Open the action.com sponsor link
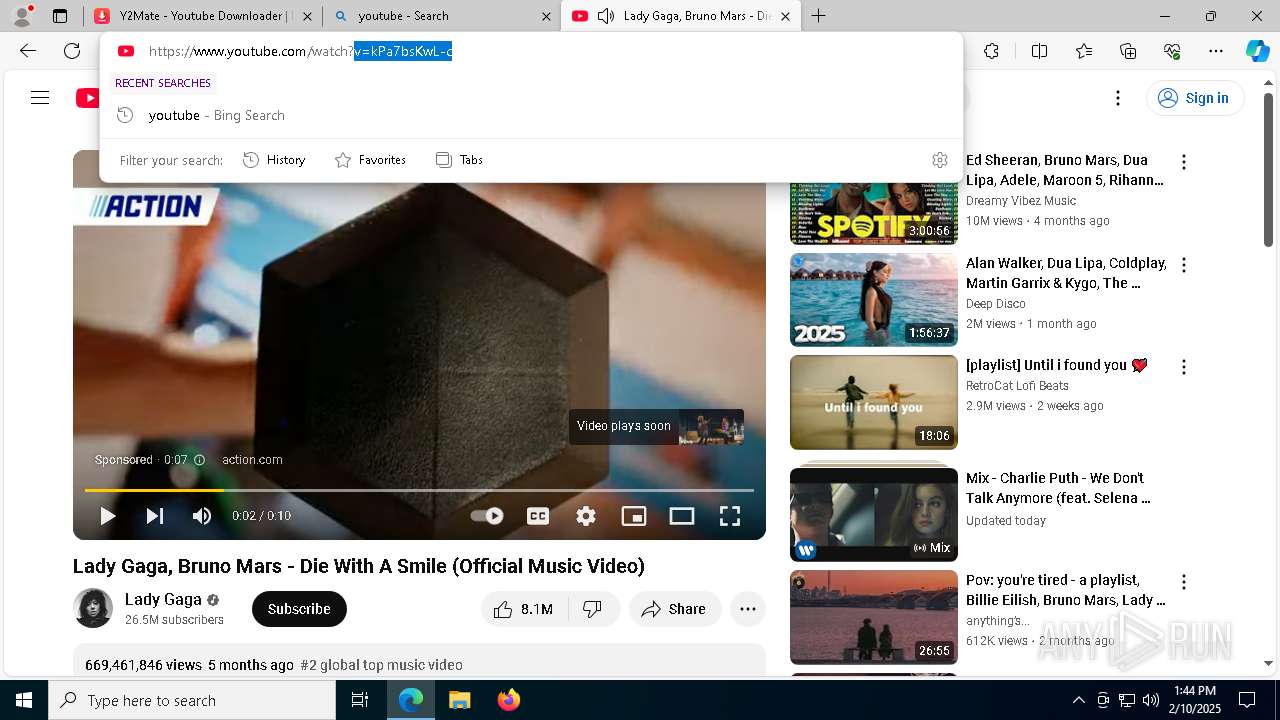 pyautogui.click(x=252, y=460)
